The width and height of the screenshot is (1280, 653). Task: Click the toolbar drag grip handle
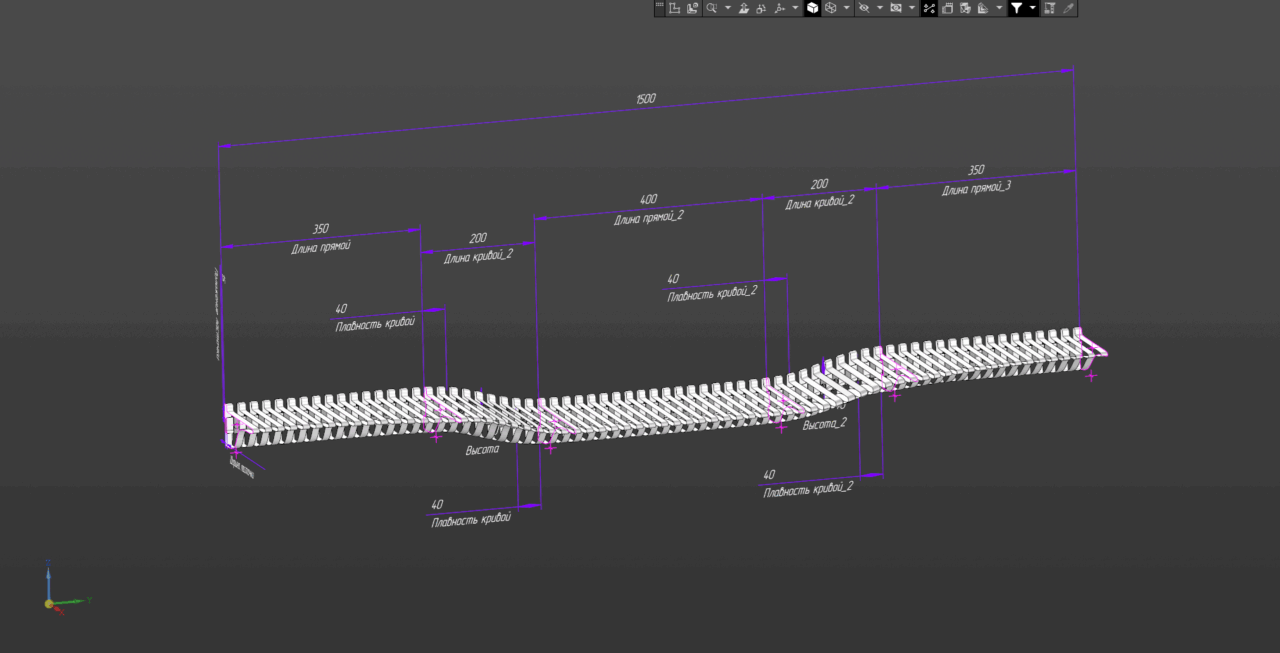(659, 8)
